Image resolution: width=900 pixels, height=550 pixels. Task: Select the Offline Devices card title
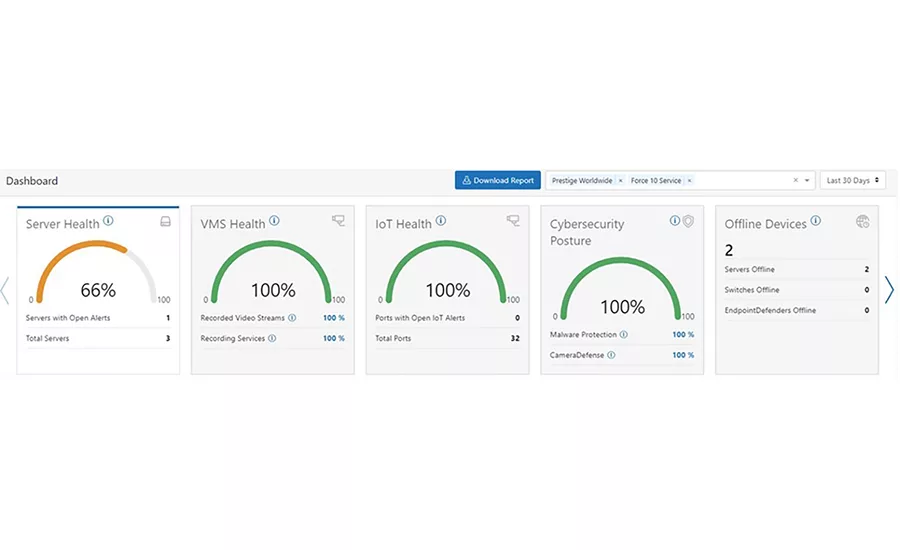tap(765, 224)
